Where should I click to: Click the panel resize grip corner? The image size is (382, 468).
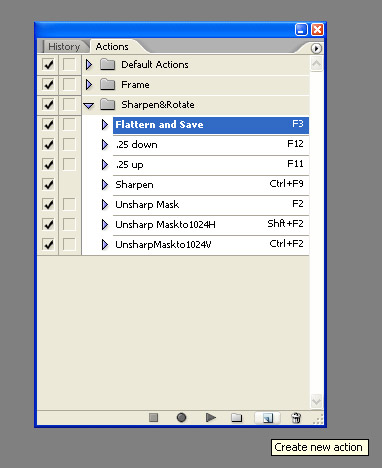click(x=318, y=419)
